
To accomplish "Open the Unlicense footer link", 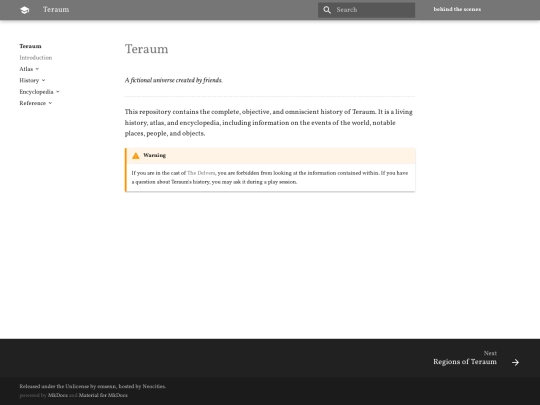I will [x=77, y=386].
